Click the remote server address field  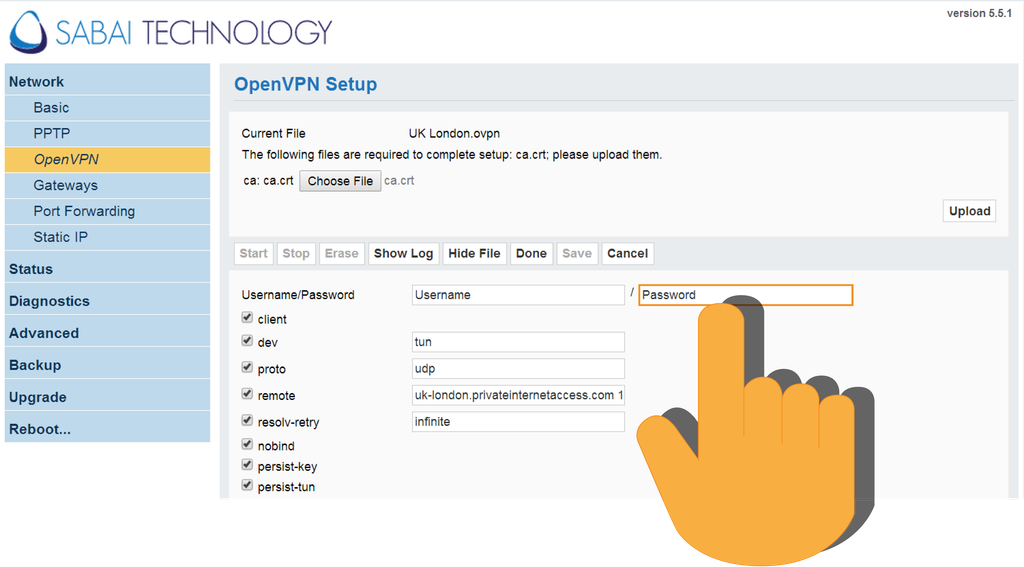[518, 395]
